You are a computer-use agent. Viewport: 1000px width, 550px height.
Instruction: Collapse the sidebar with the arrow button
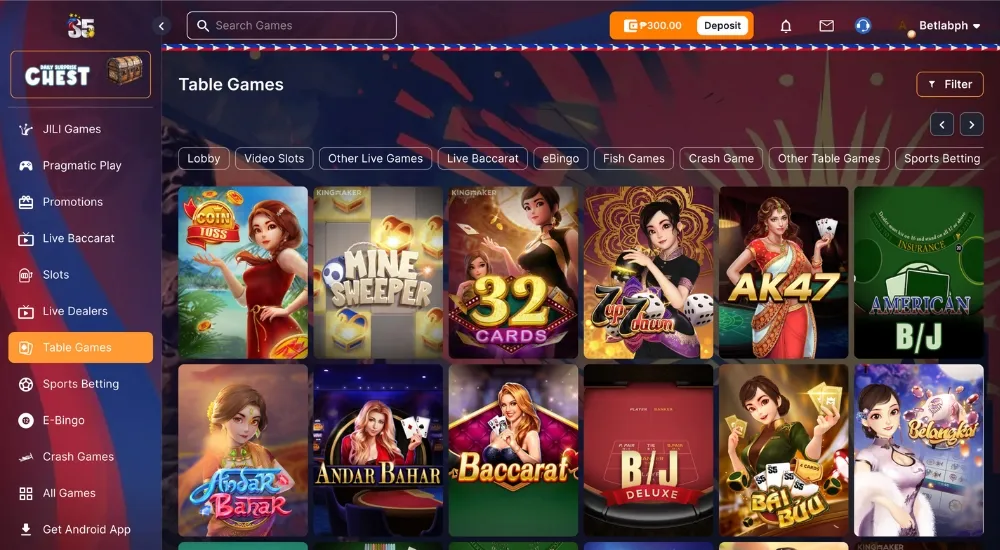click(161, 26)
